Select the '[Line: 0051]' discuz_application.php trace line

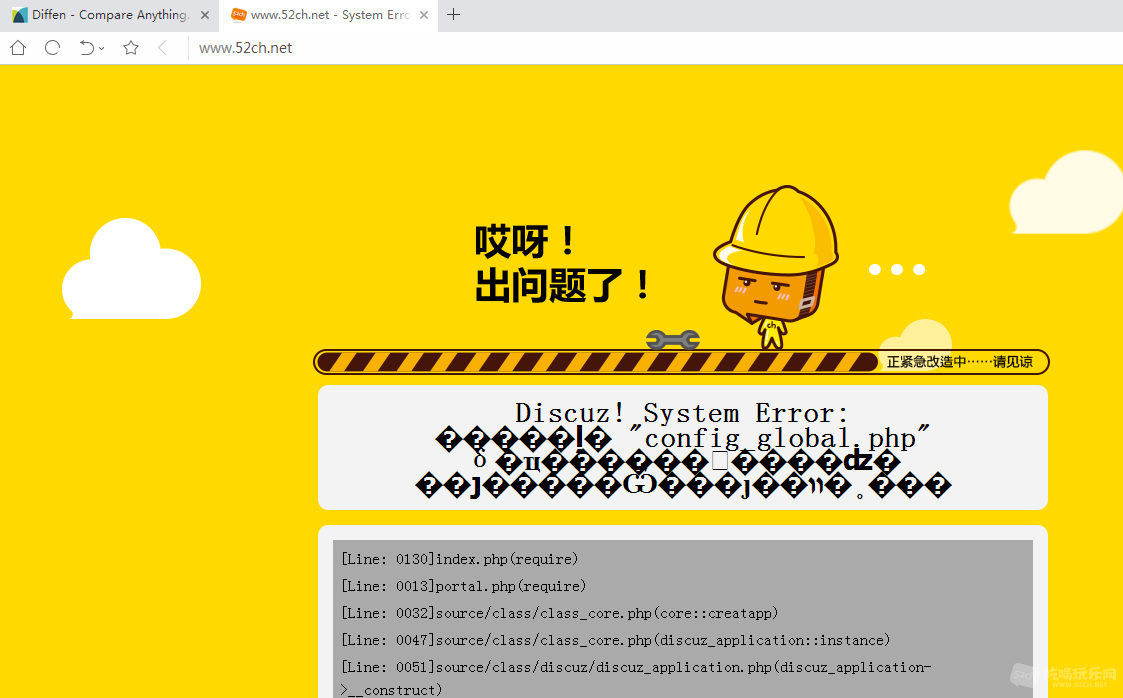(x=636, y=678)
